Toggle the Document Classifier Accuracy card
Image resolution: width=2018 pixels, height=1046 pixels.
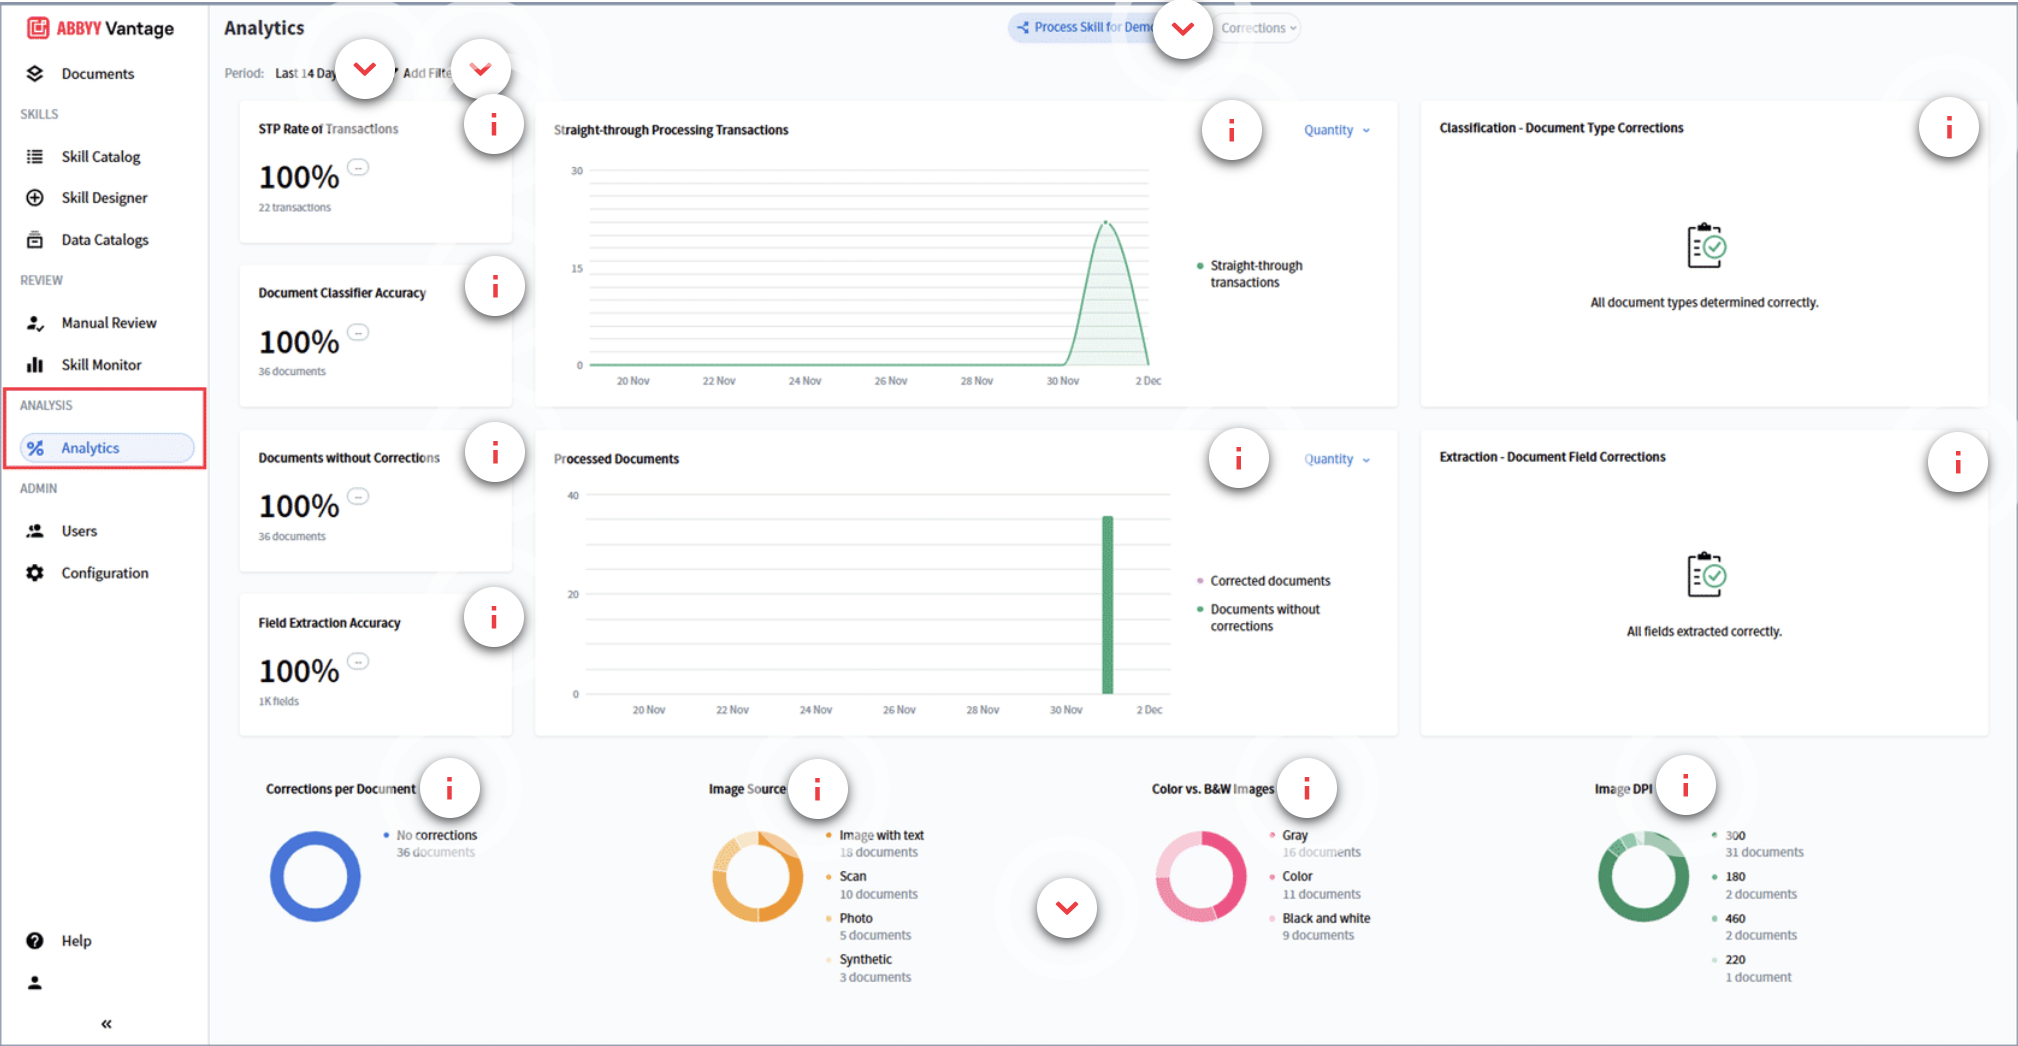358,331
